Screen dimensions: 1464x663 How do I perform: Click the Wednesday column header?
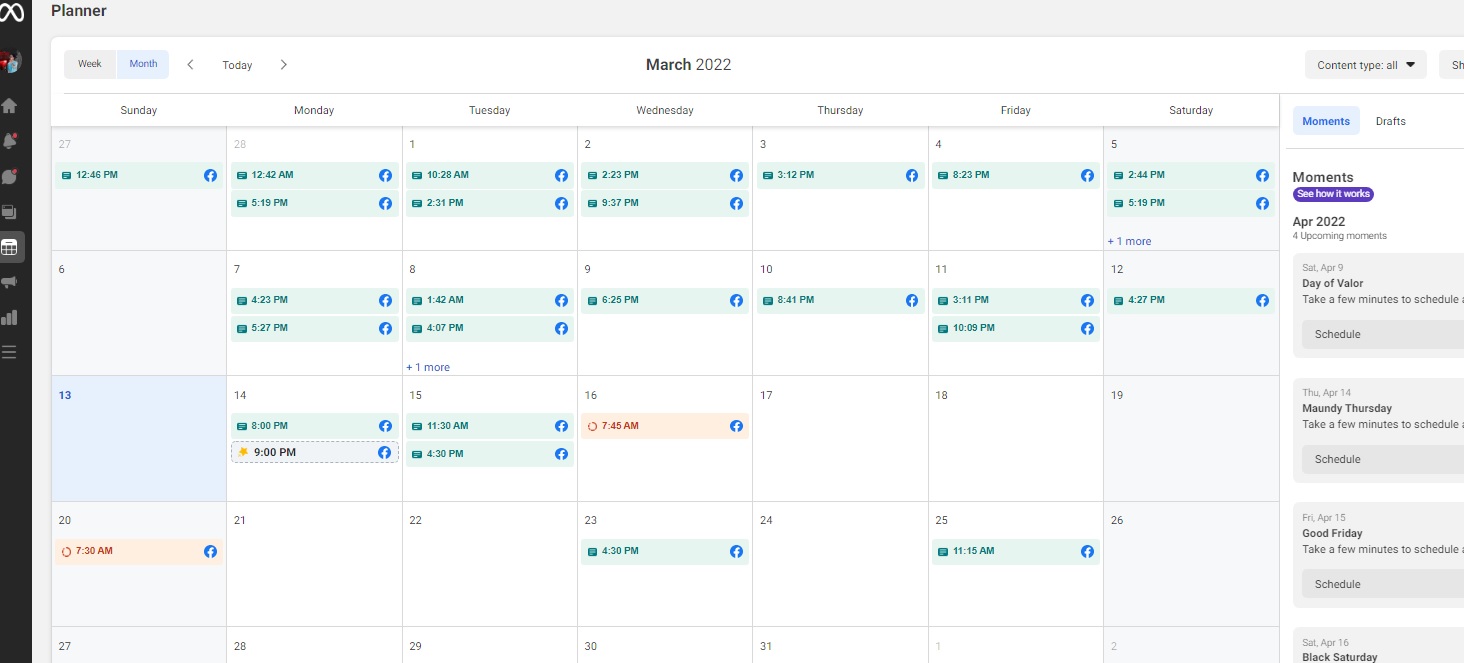(665, 110)
